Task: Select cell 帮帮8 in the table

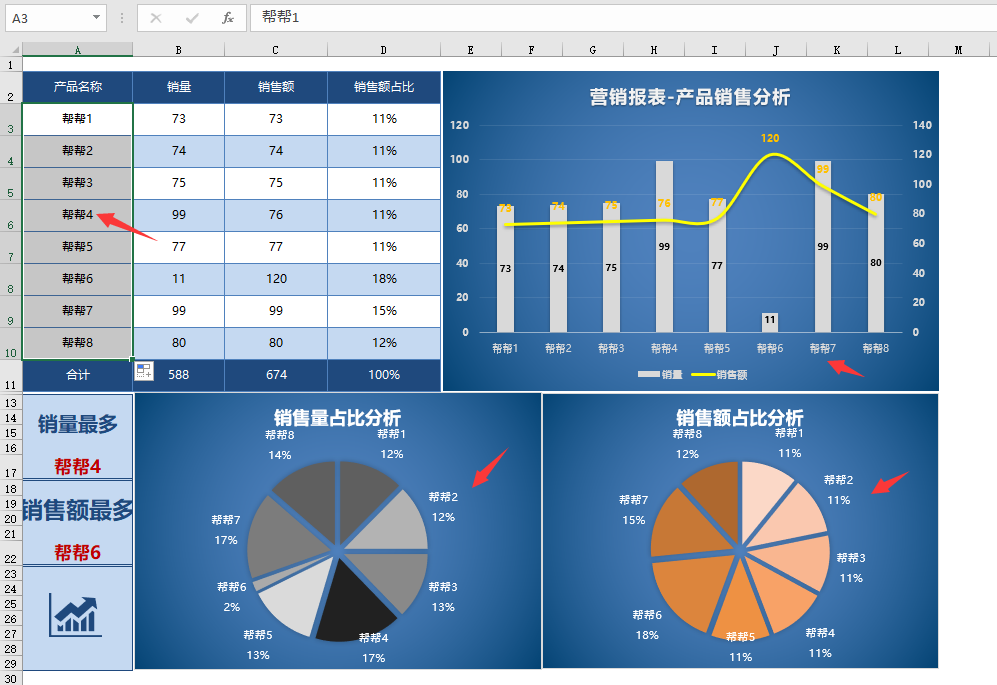Action: (x=78, y=343)
